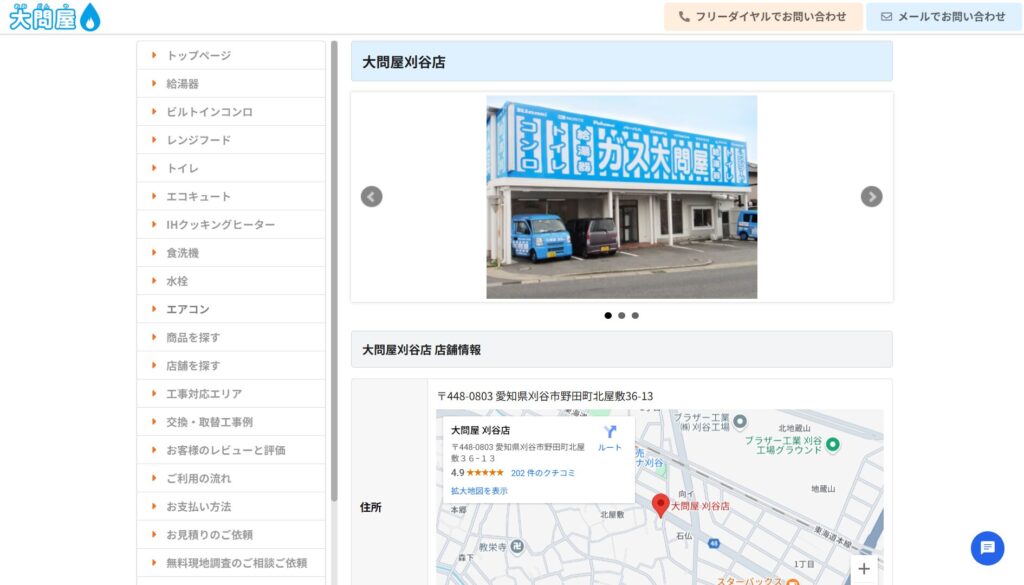Click the ブラザー工業 刈谷工場グラウンド green marker

[833, 445]
